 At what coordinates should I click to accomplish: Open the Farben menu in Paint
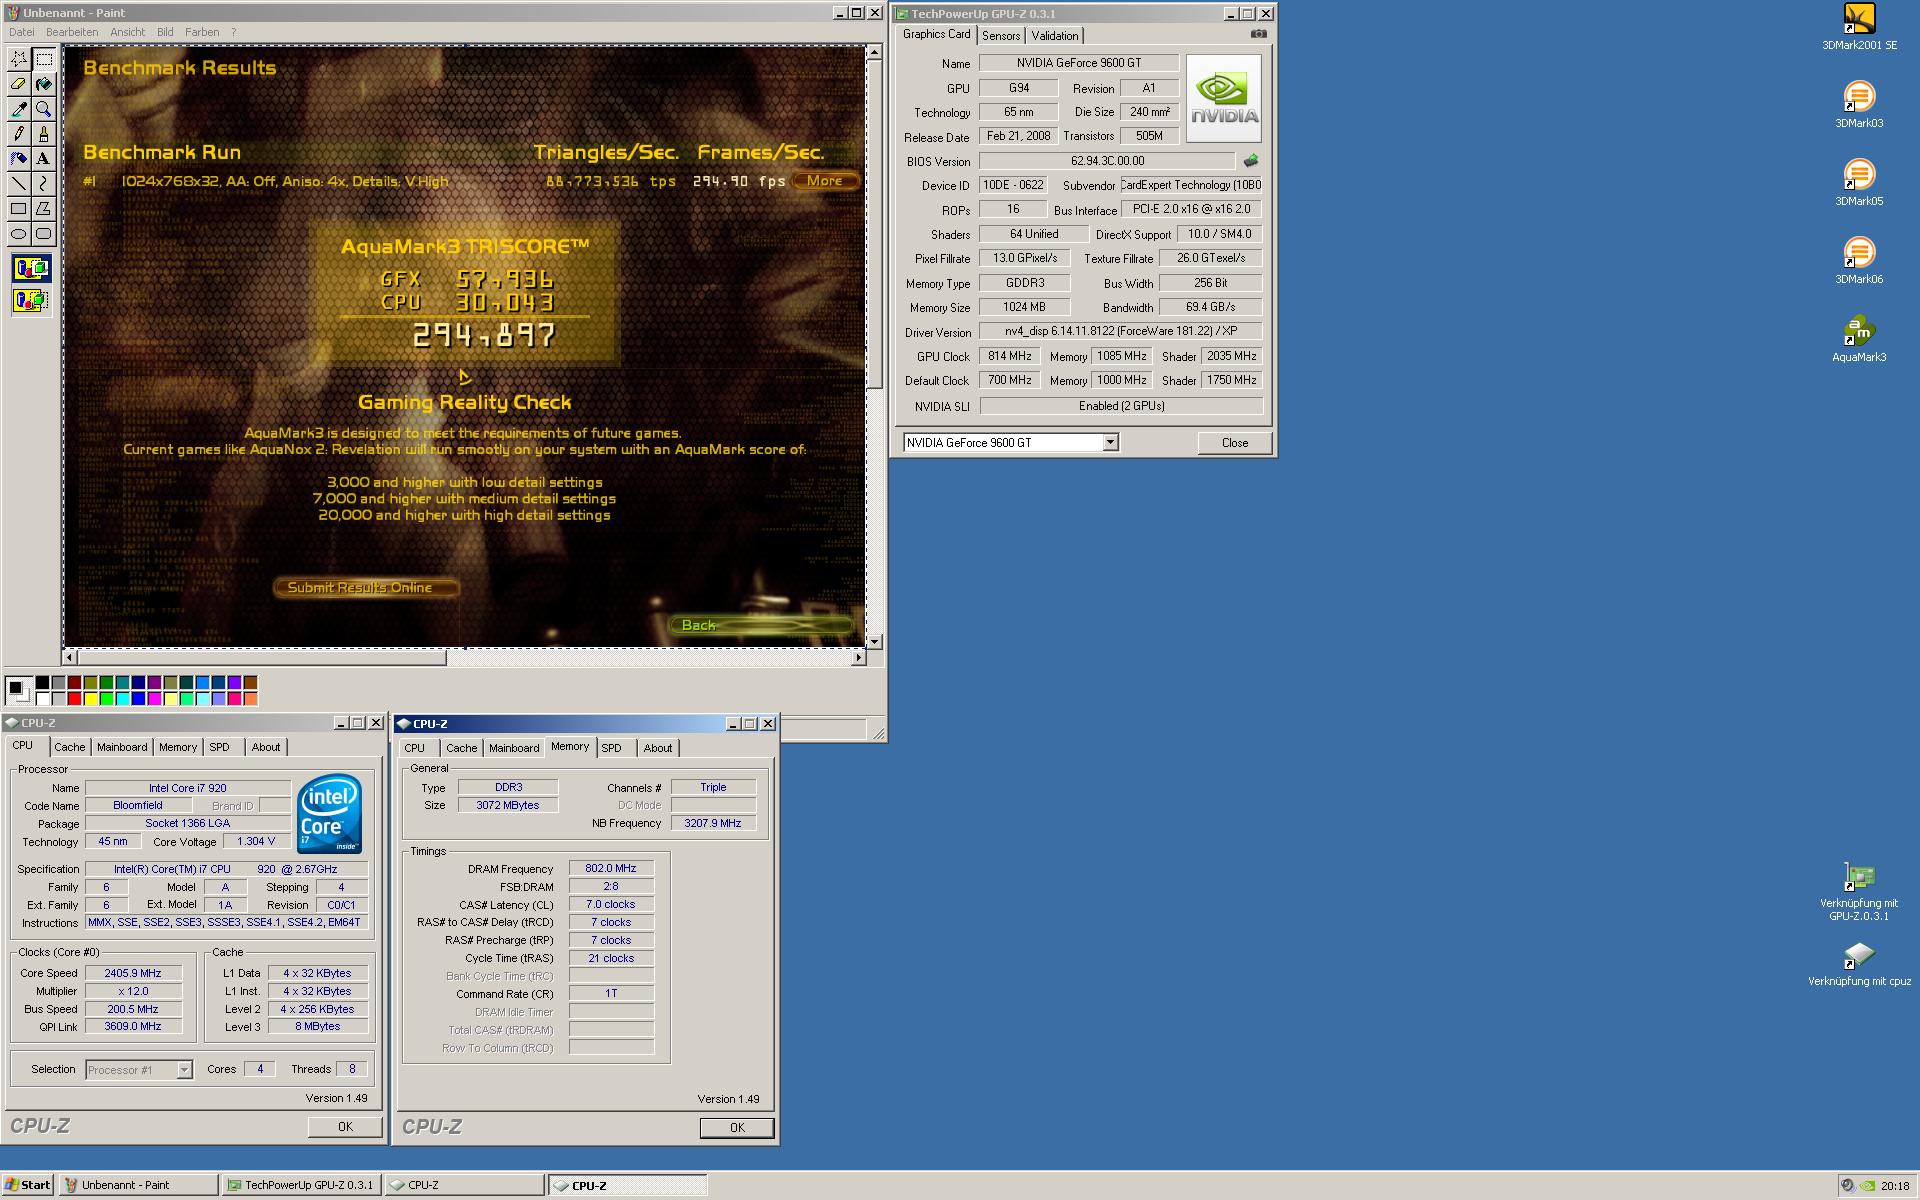click(202, 32)
